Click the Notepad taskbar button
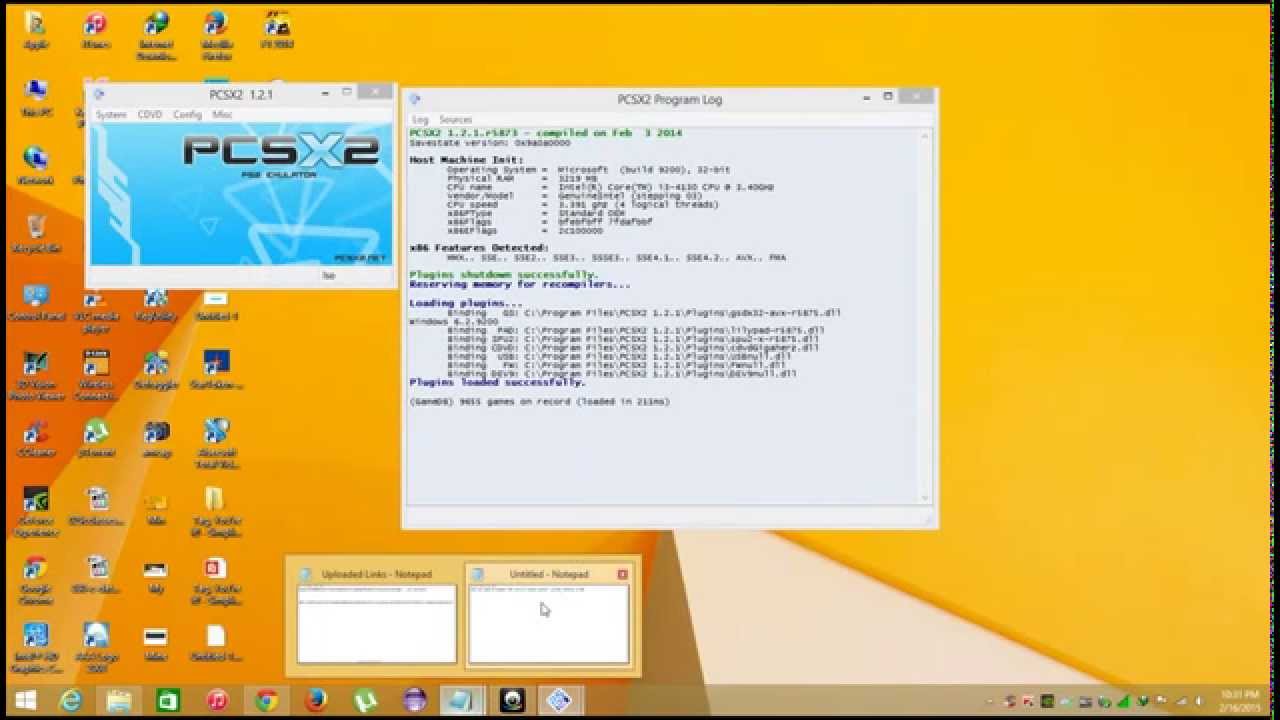Screen dimensions: 1280x720 click(462, 700)
